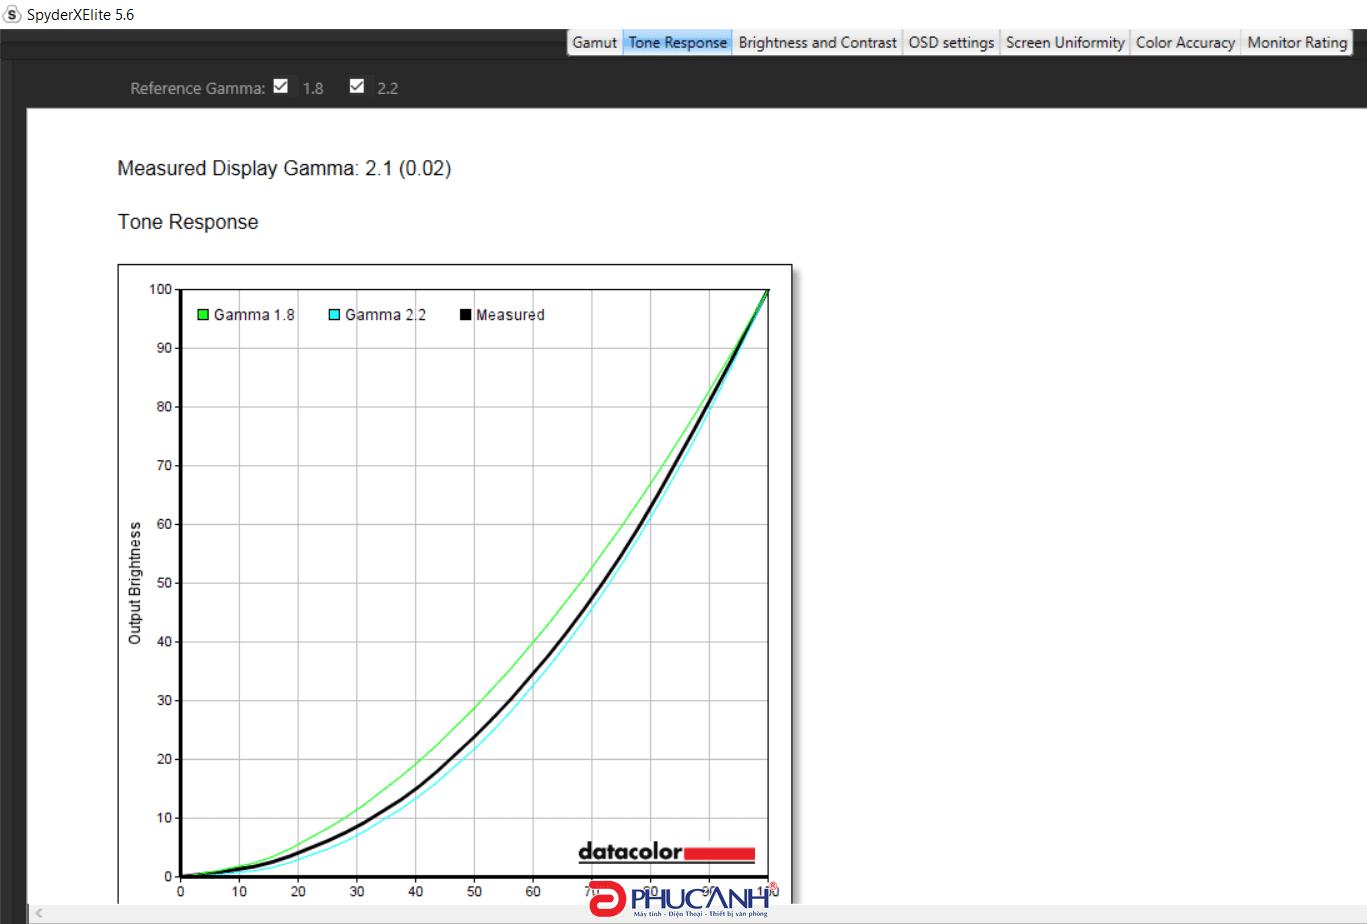Toggle the 1.8 reference gamma checkbox
Viewport: 1367px width, 924px height.
(x=281, y=86)
